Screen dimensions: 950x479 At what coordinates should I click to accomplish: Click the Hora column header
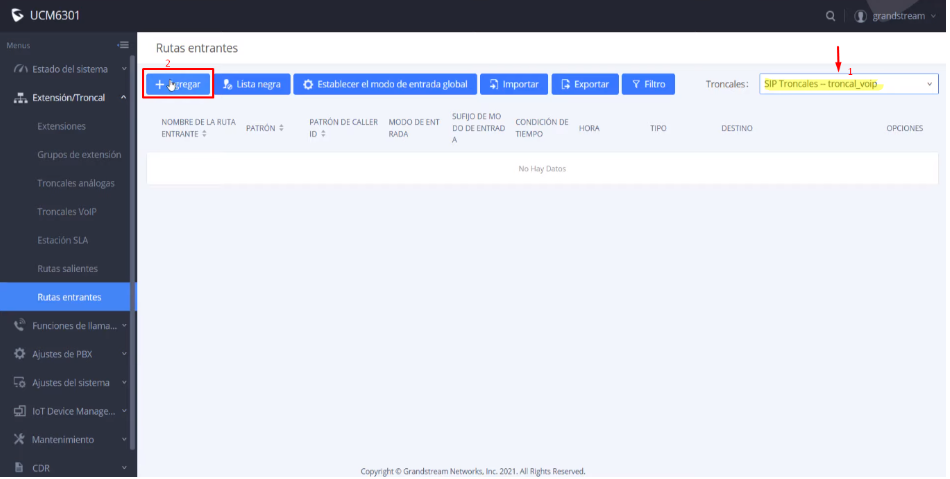point(589,128)
